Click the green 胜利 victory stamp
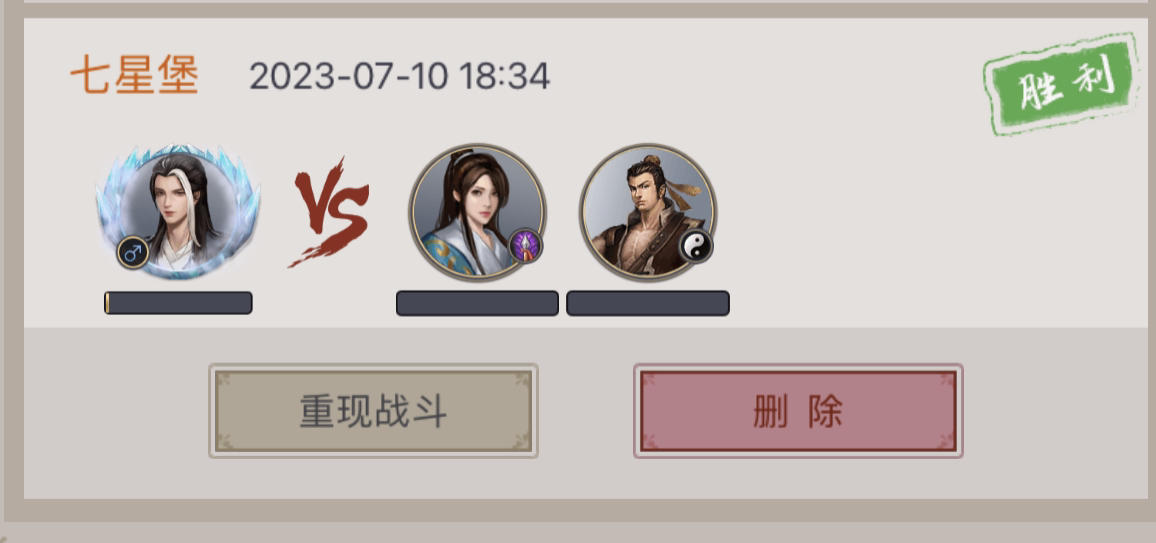The image size is (1156, 543). tap(1063, 85)
